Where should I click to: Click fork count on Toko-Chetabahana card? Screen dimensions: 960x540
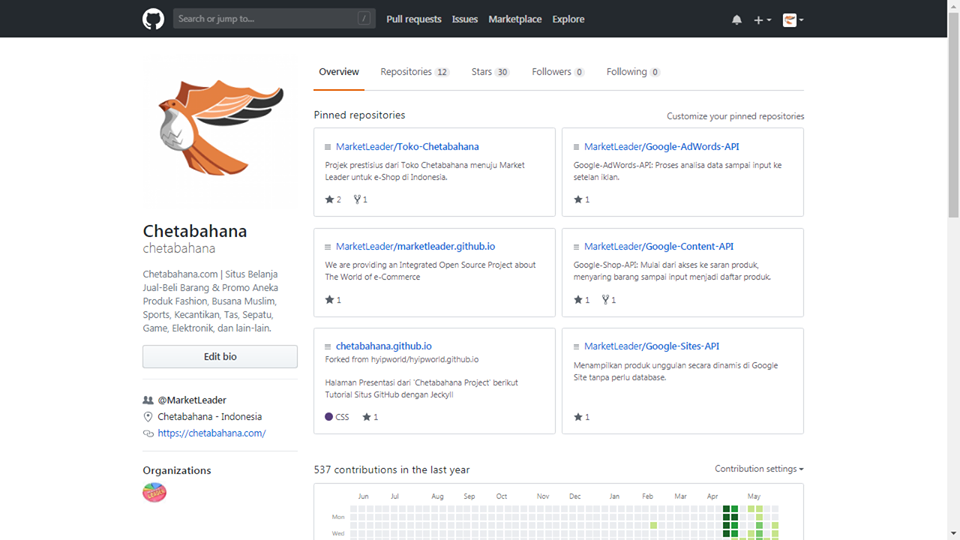[361, 200]
